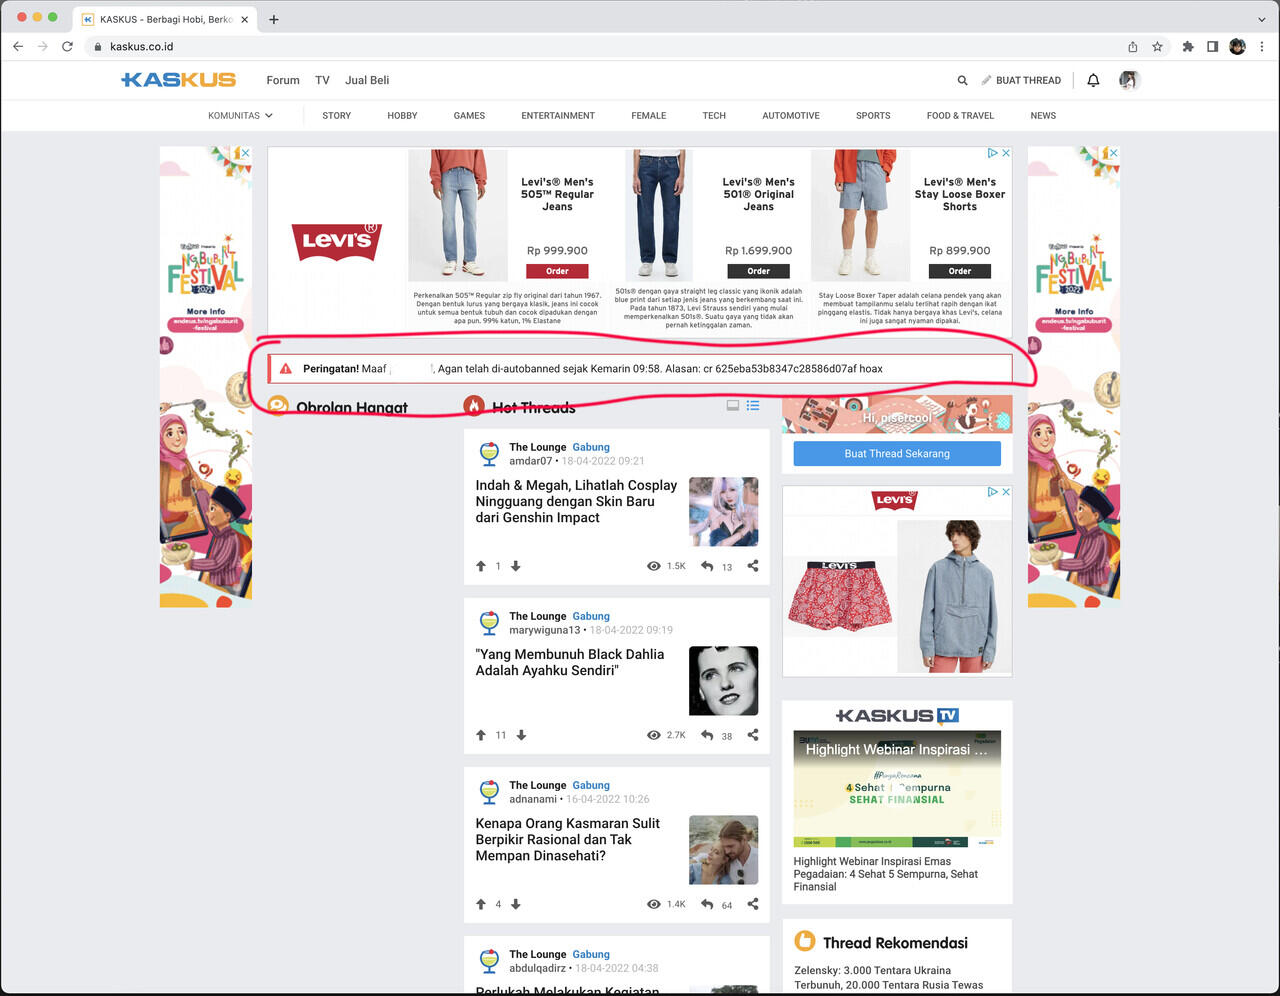Go to the STORY category
This screenshot has width=1280, height=996.
(x=337, y=116)
